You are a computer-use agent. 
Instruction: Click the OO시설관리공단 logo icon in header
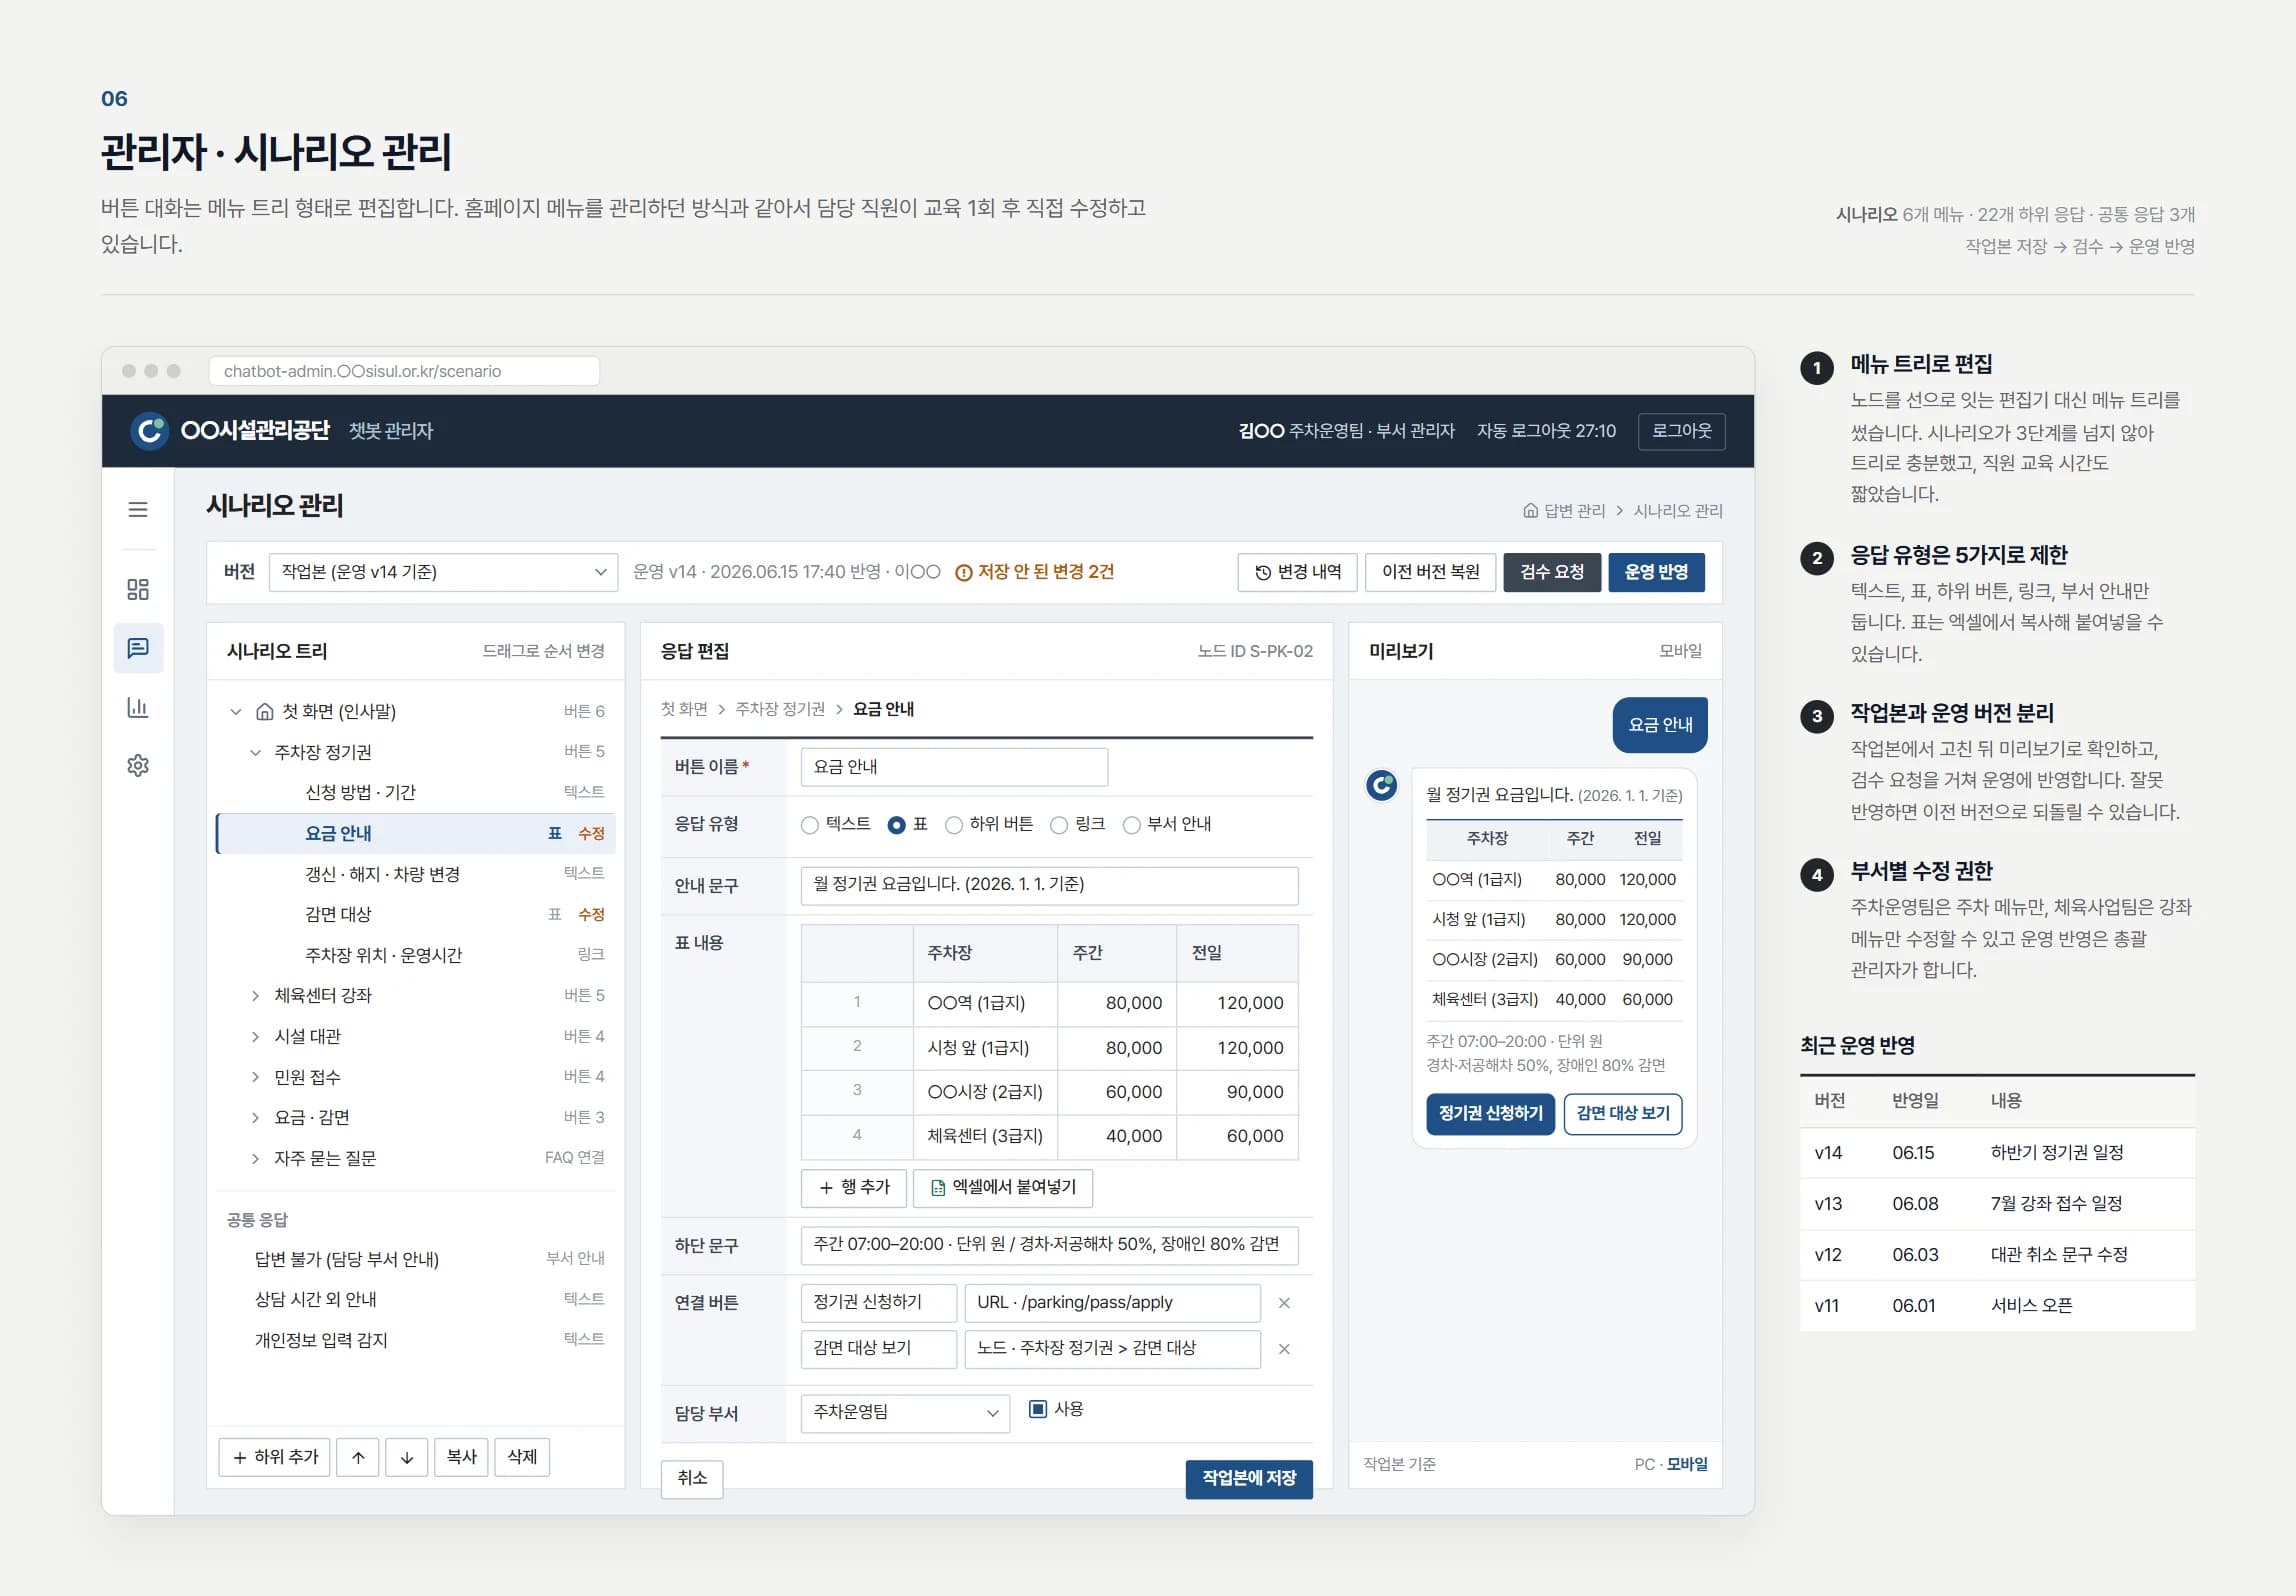tap(149, 431)
